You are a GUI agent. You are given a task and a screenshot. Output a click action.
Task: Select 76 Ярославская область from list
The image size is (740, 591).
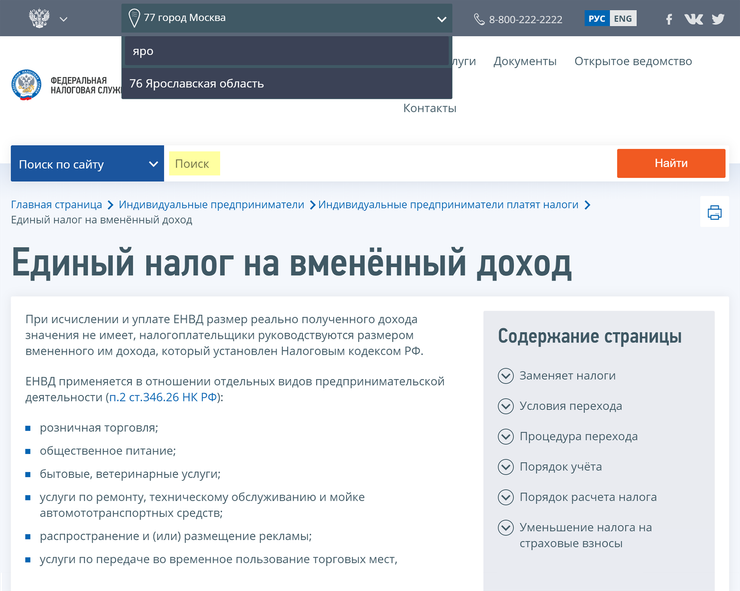197,83
